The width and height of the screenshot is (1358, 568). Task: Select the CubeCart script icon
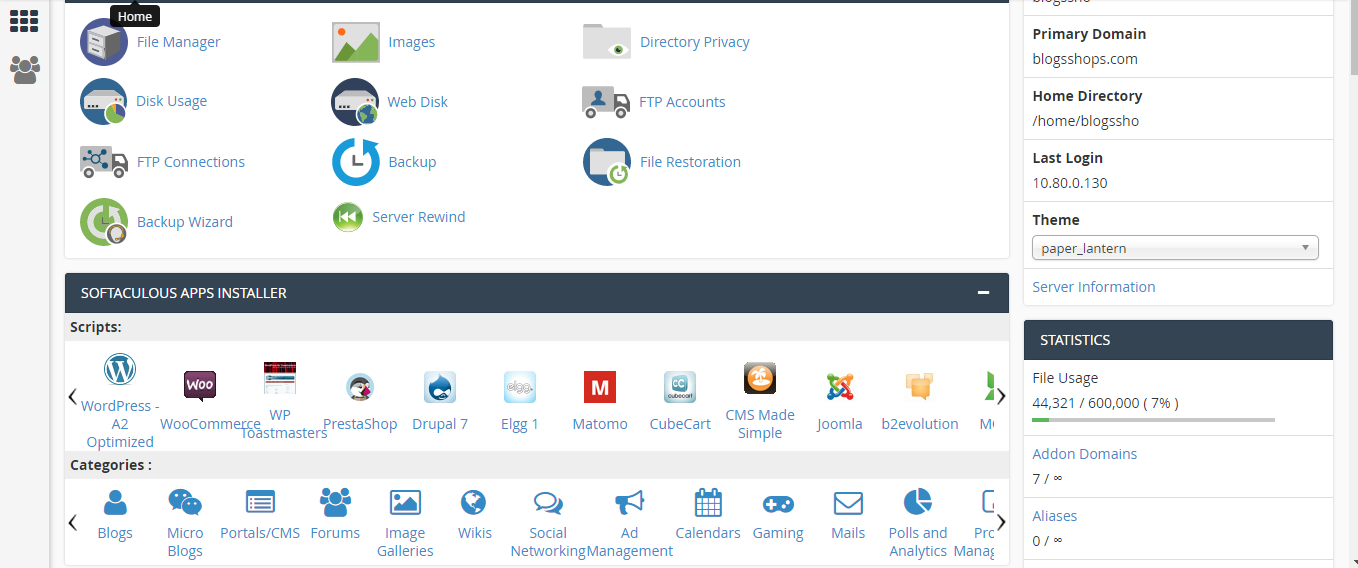[680, 387]
